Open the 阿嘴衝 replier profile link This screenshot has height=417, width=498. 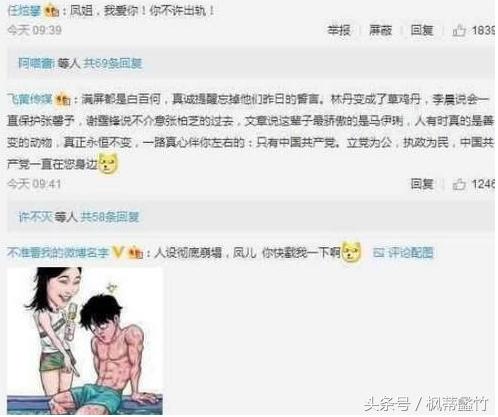click(36, 63)
